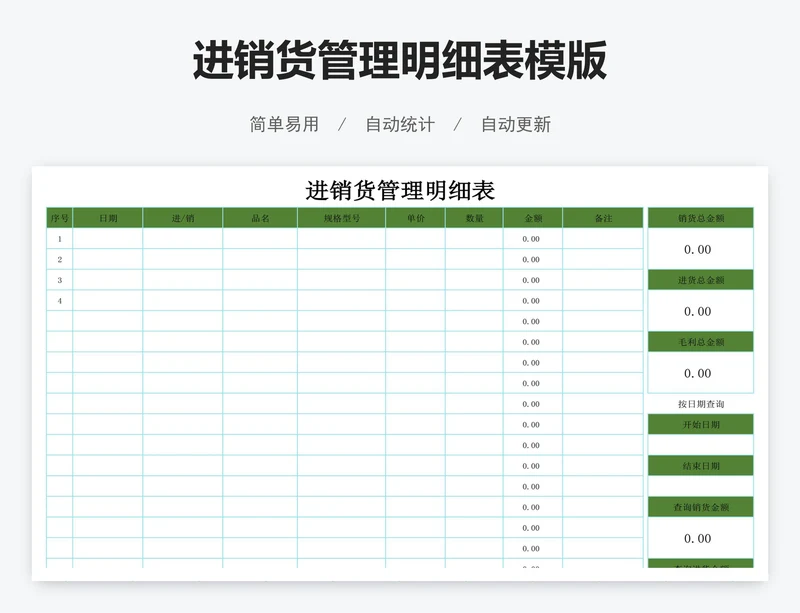The image size is (800, 613).
Task: Select the 日期 column header
Action: pyautogui.click(x=108, y=218)
